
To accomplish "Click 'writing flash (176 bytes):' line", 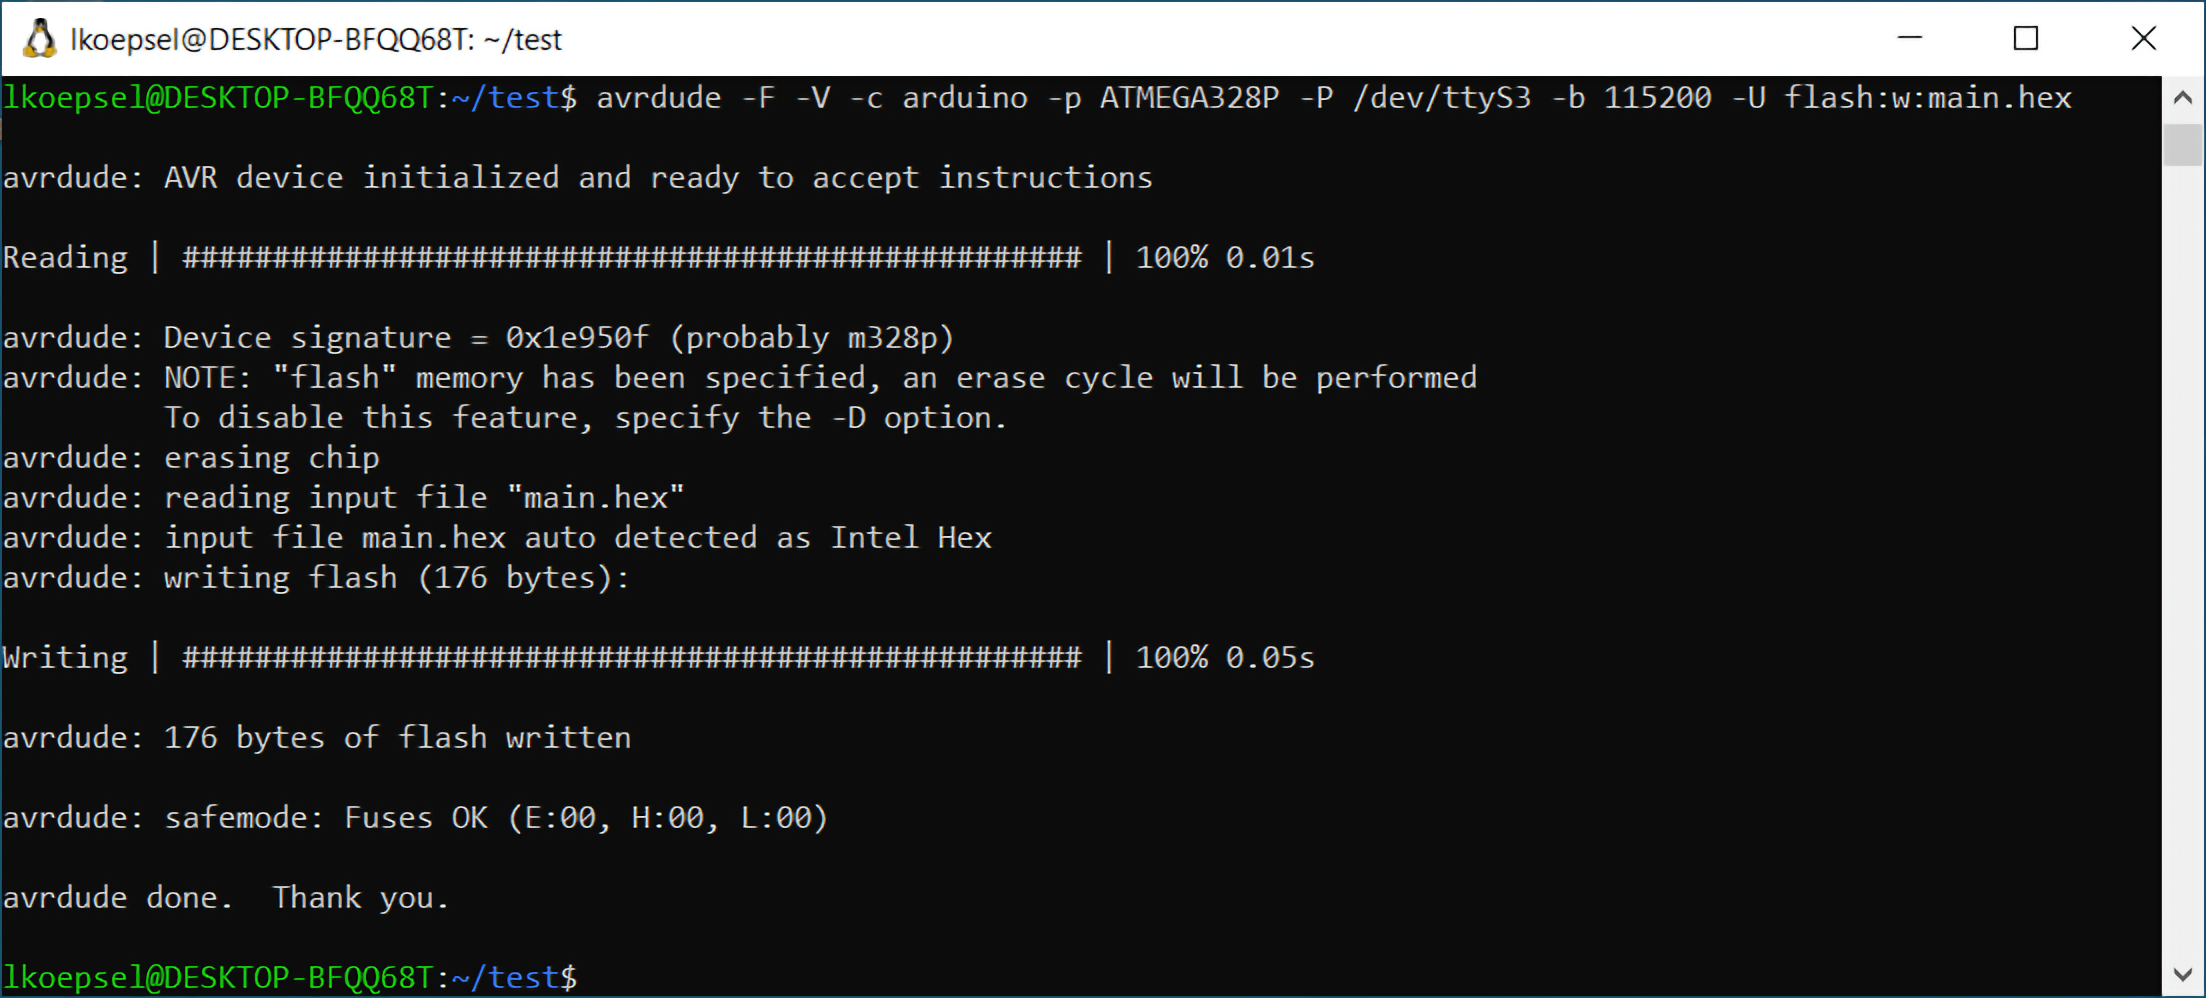I will [316, 578].
